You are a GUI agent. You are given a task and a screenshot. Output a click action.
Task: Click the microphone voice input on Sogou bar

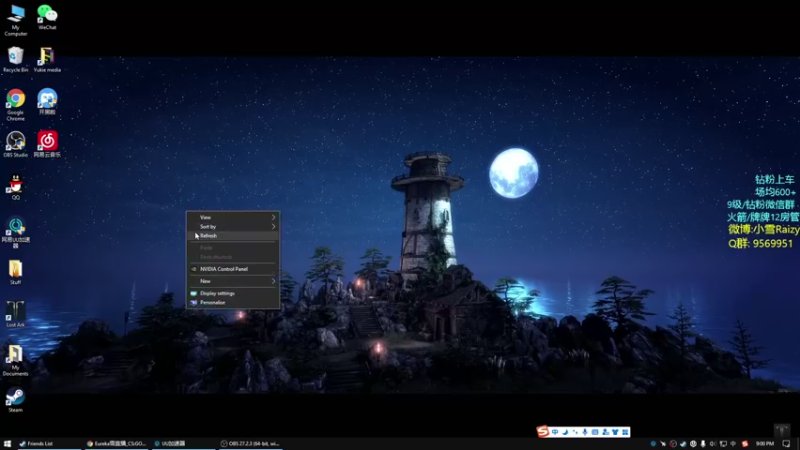pyautogui.click(x=585, y=432)
